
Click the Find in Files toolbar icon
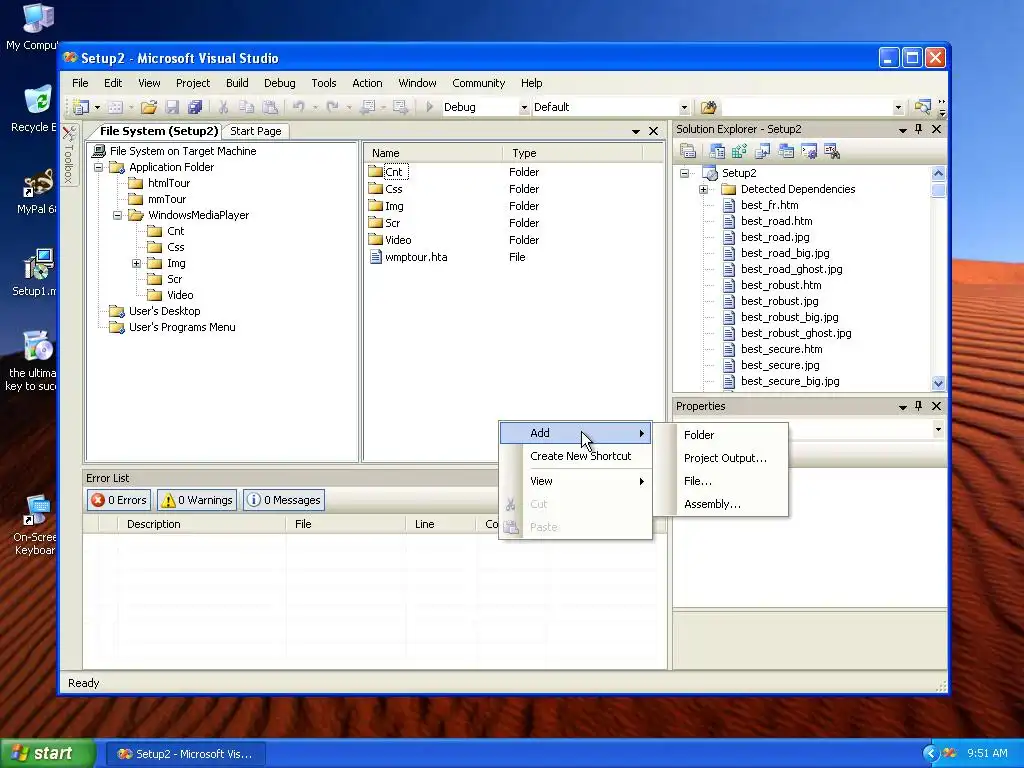click(709, 107)
